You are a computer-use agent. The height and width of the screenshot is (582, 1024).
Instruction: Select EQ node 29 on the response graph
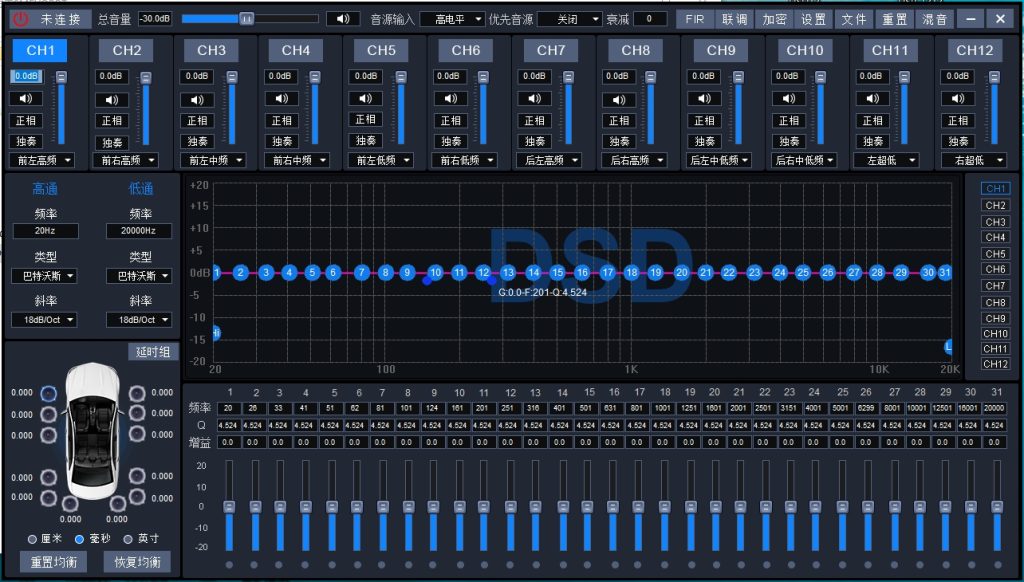coord(901,272)
